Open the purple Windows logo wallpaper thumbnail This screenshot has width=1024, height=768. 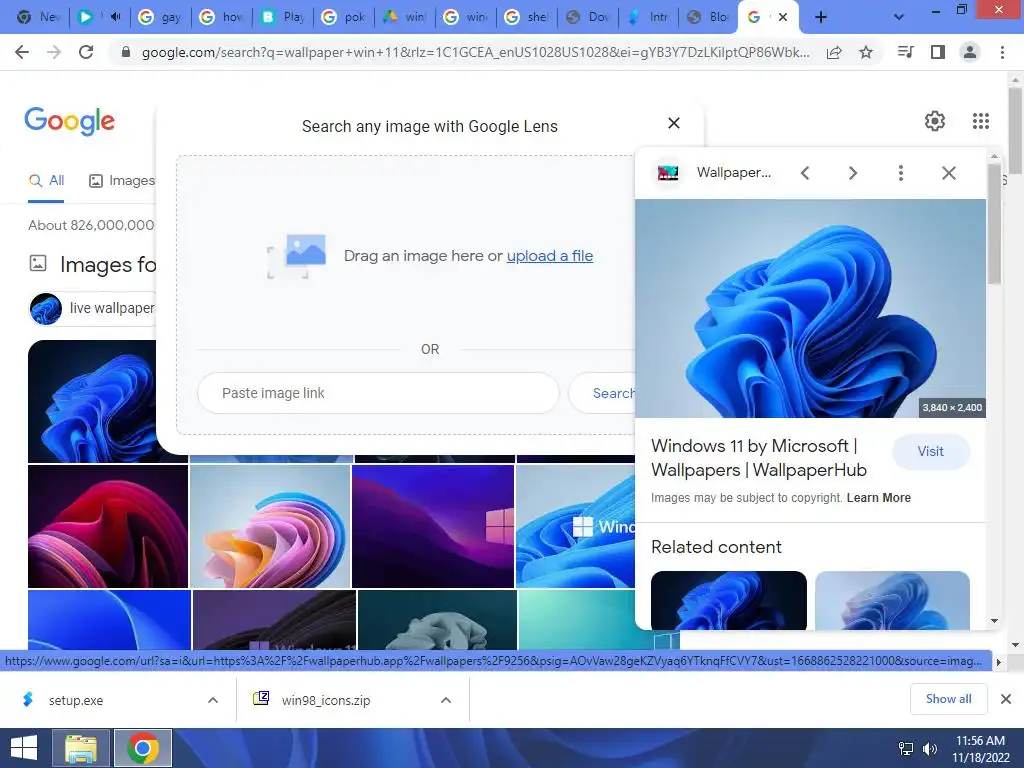433,526
